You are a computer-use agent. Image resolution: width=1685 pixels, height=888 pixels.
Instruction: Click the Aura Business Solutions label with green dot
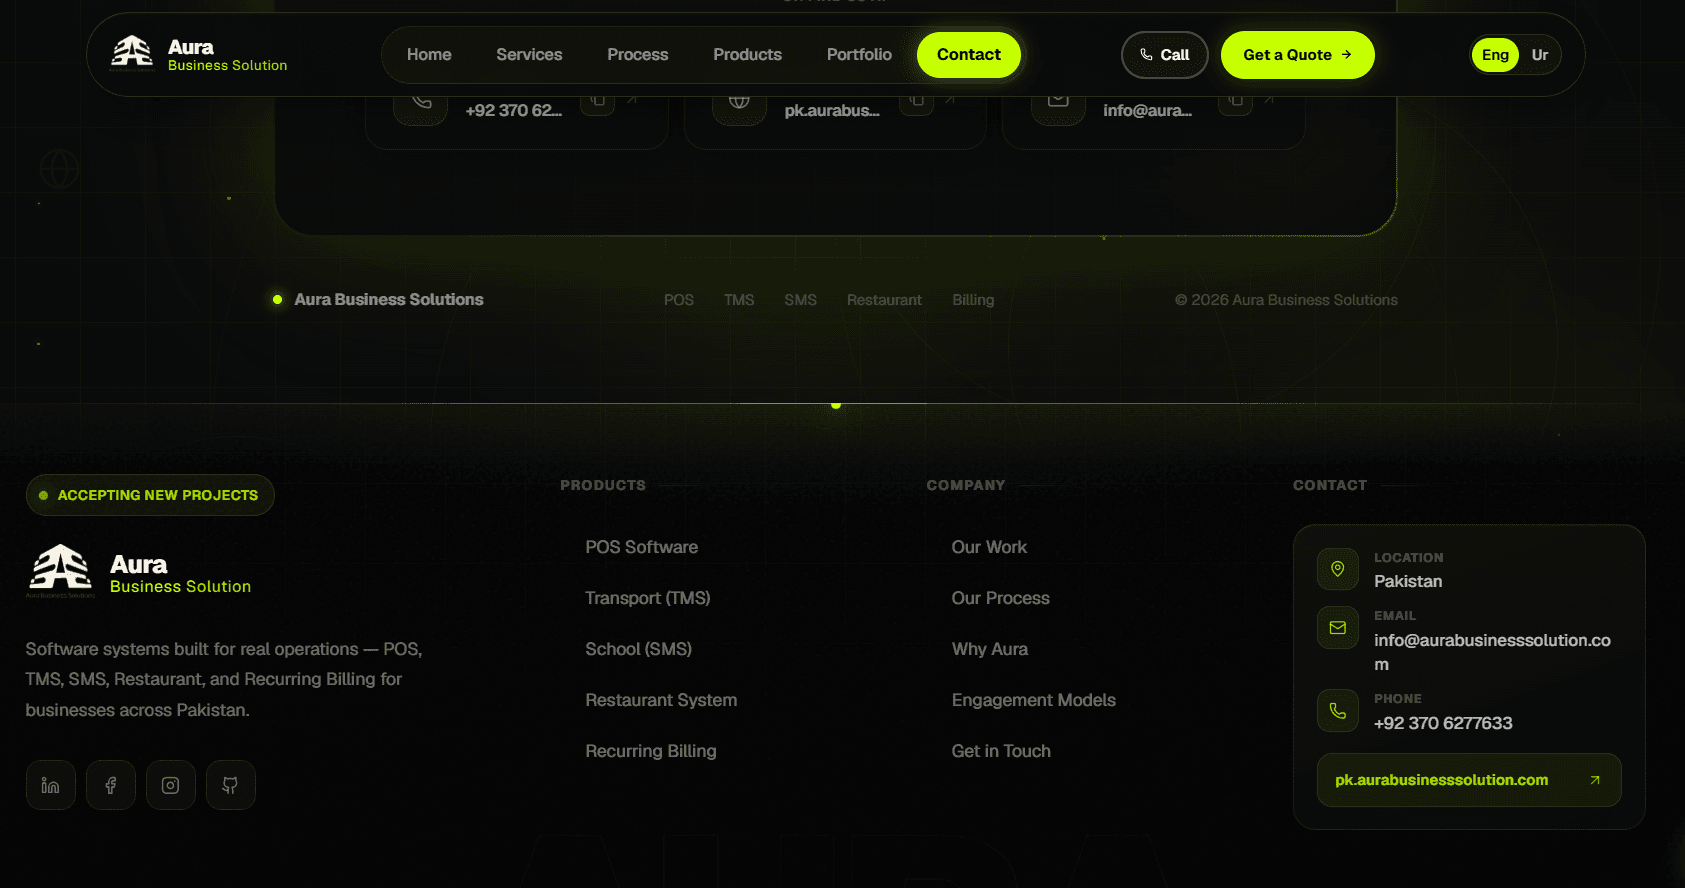click(378, 300)
